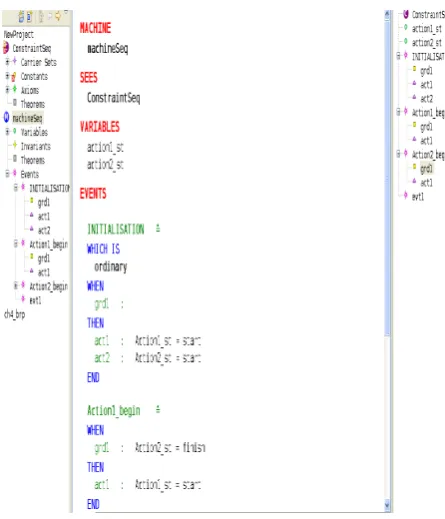Select act2 under INITIALISAT in outline
Screen dimensions: 445x519
(427, 99)
